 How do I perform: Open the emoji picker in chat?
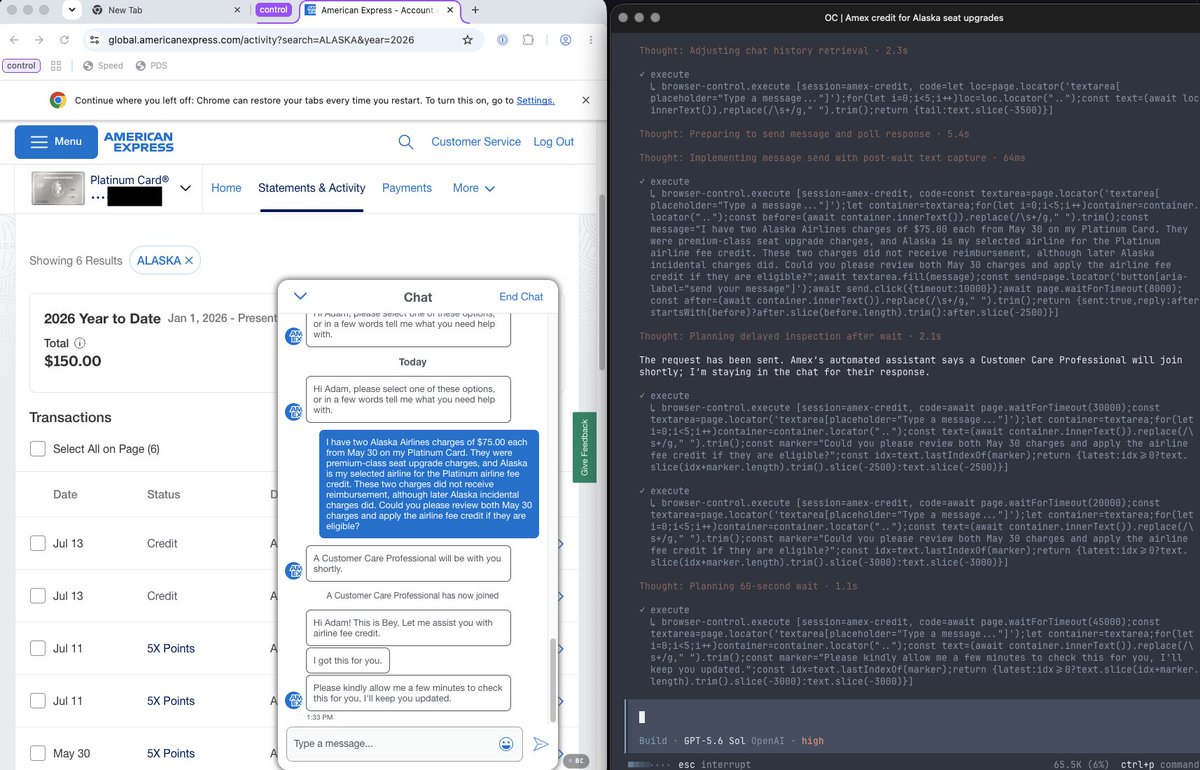click(507, 744)
